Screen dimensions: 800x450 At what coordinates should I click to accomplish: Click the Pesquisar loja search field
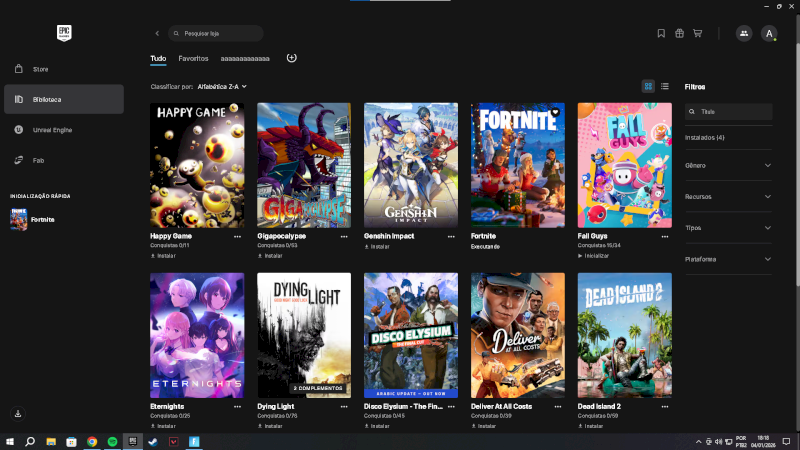(x=216, y=33)
